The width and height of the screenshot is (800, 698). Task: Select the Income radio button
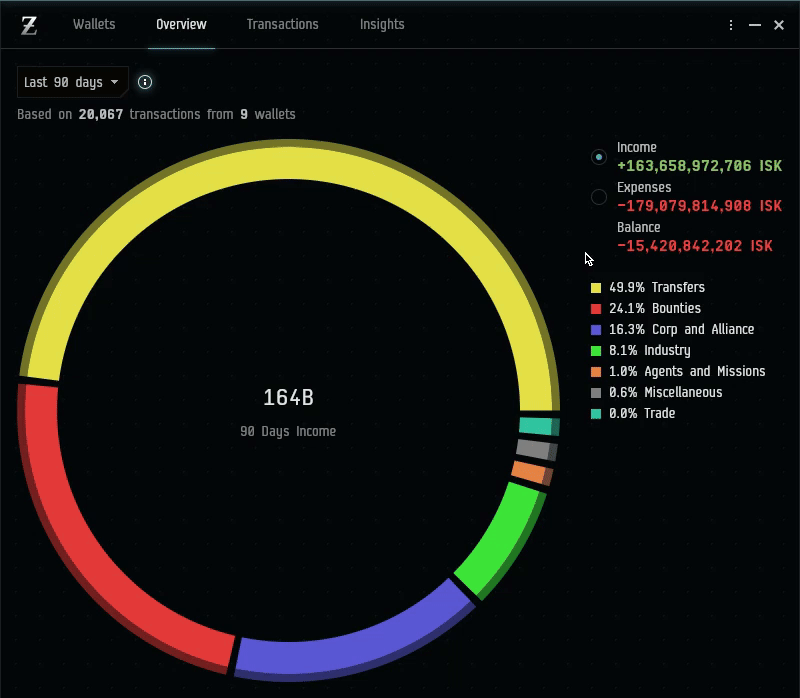pos(599,157)
